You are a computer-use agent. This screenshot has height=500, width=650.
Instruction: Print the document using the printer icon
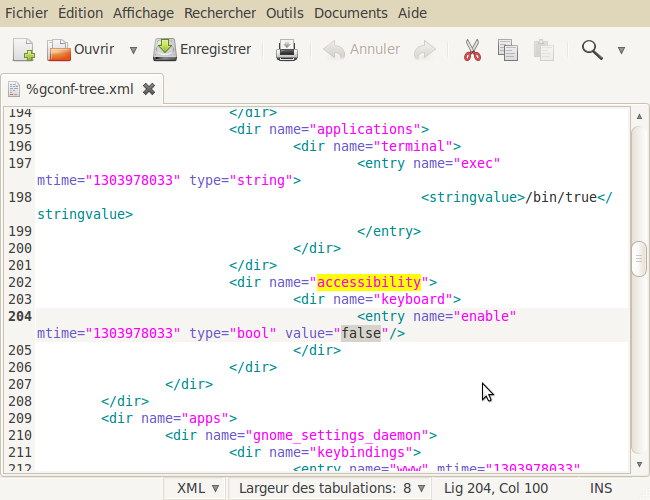(x=286, y=50)
